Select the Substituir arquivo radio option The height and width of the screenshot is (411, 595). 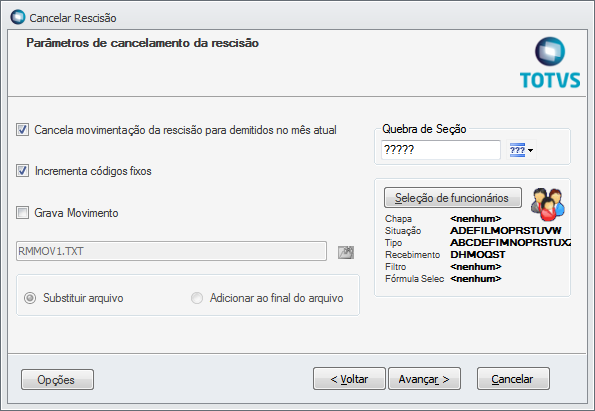[30, 298]
